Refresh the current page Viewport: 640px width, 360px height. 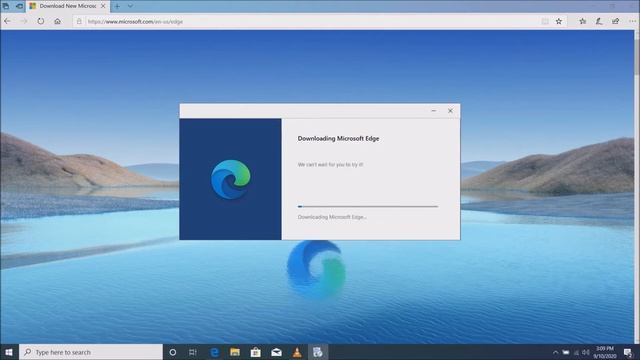(40, 21)
